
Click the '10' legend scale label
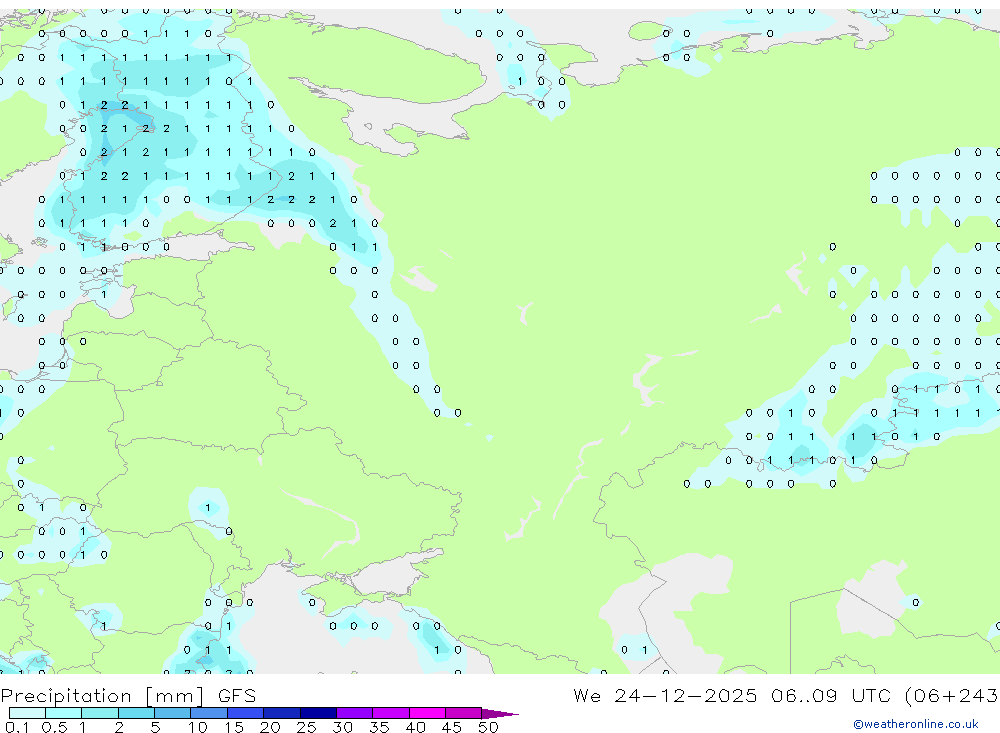pos(197,727)
